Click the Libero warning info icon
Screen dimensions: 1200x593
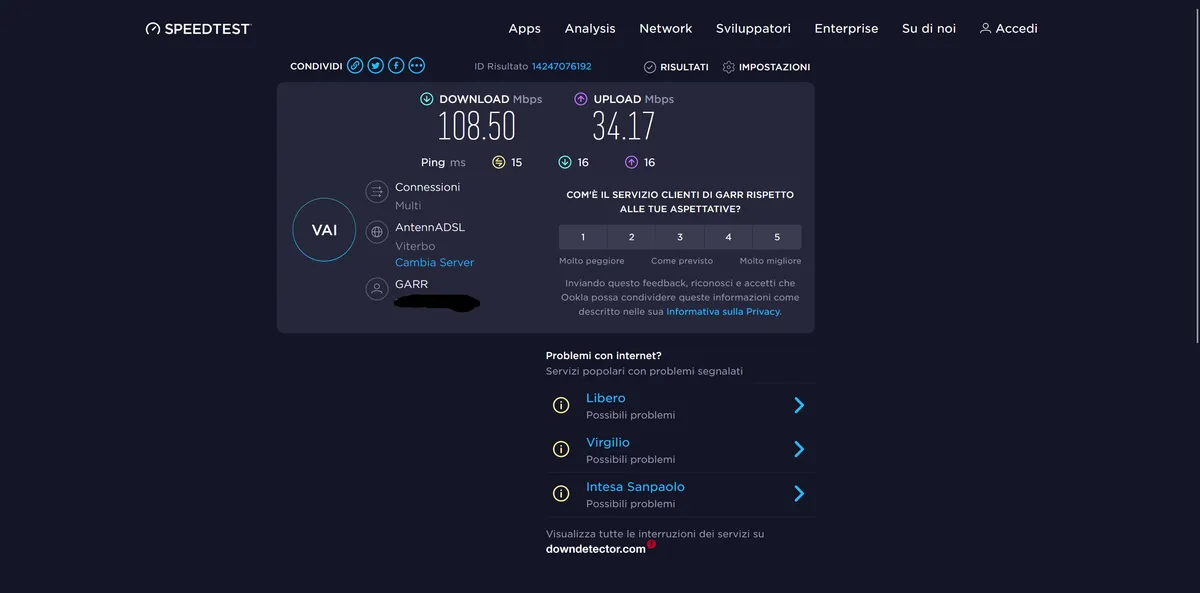561,405
